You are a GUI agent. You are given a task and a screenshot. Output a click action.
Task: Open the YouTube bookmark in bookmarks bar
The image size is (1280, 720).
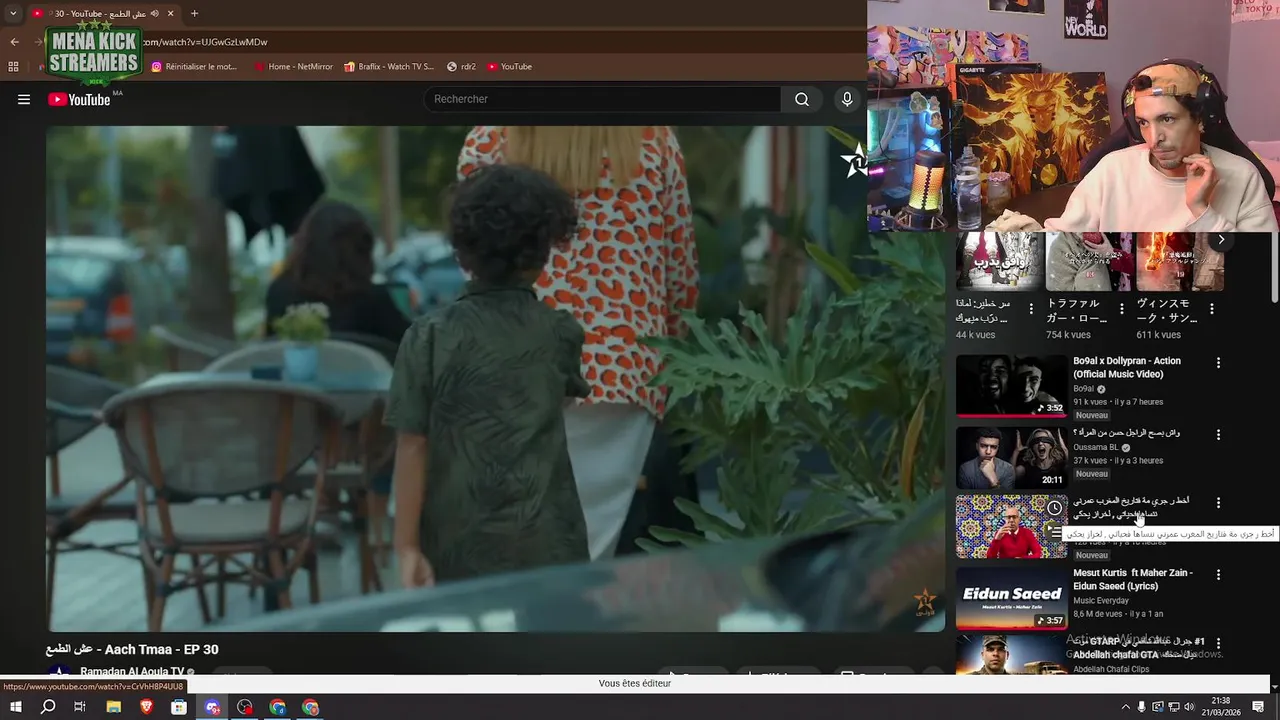click(x=510, y=66)
